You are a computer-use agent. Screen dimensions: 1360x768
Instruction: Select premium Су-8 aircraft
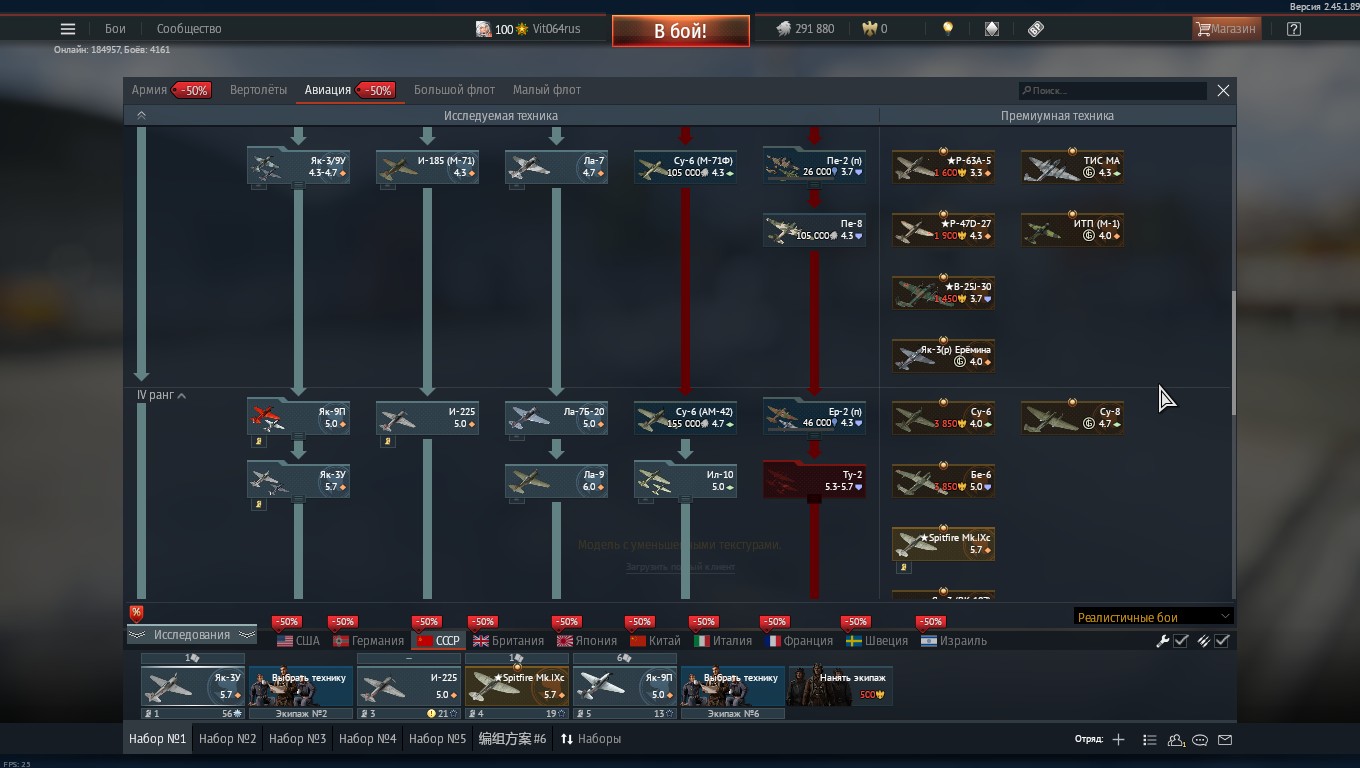point(1072,418)
